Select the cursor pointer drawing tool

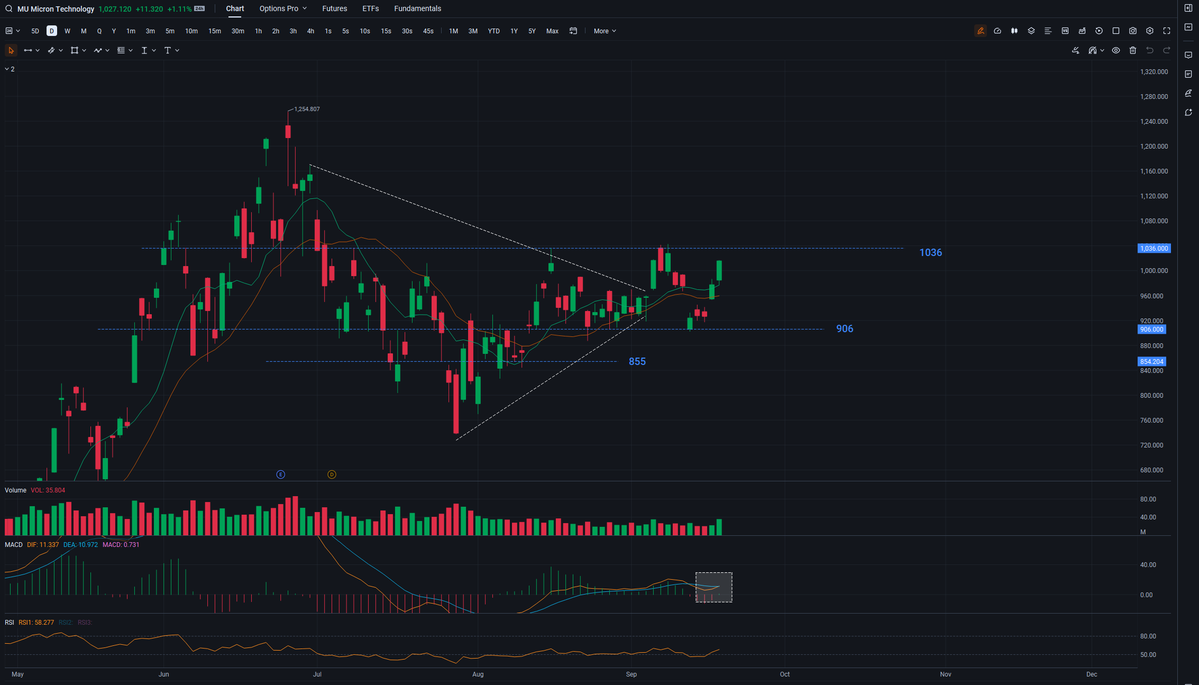tap(11, 50)
